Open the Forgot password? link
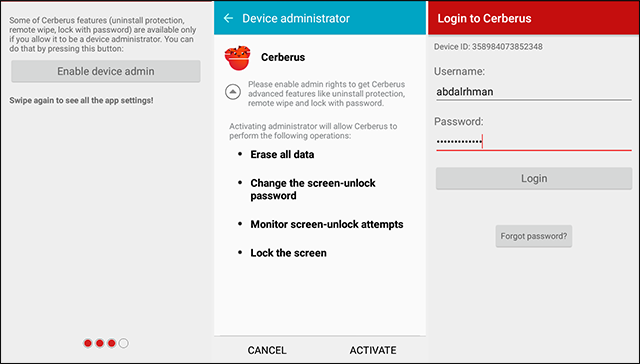 tap(534, 236)
